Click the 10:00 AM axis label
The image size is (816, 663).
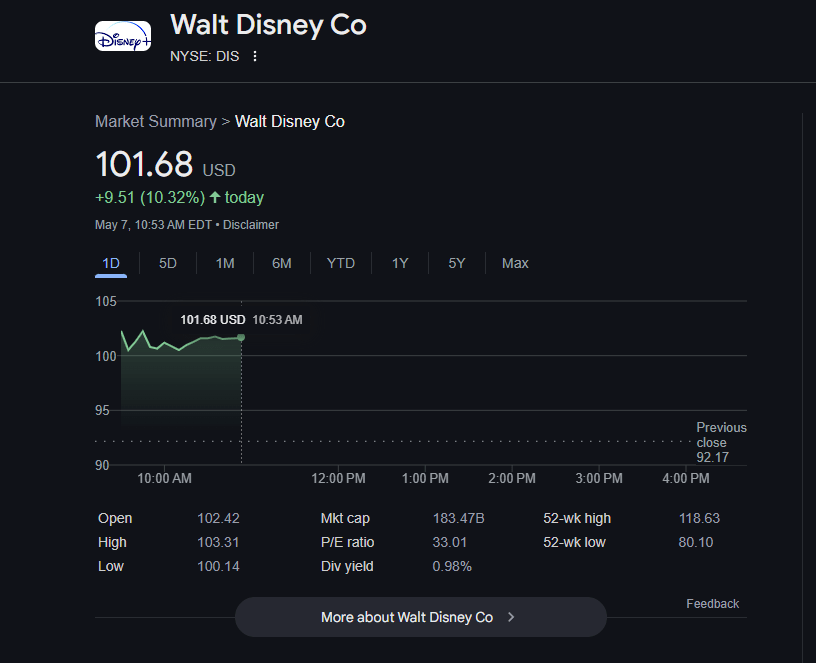(x=164, y=478)
